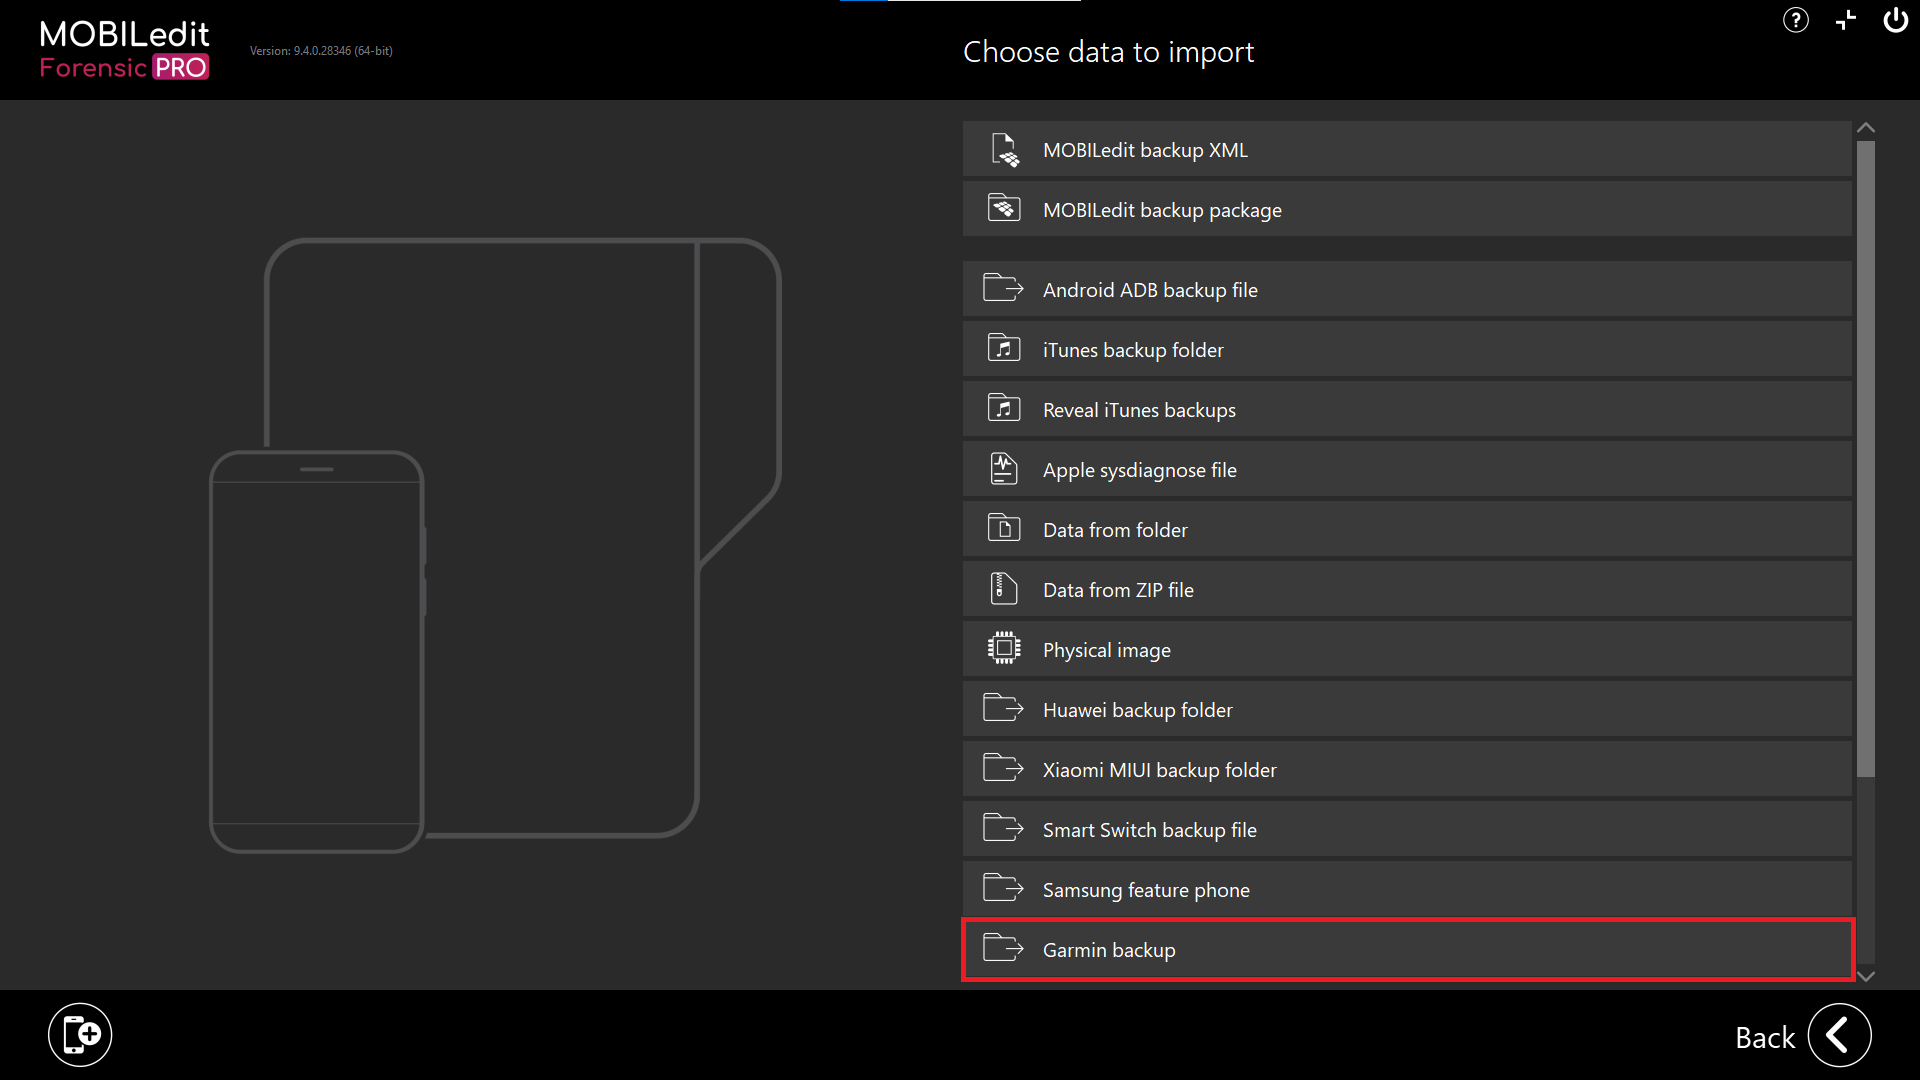Click the add new phone icon

click(80, 1034)
